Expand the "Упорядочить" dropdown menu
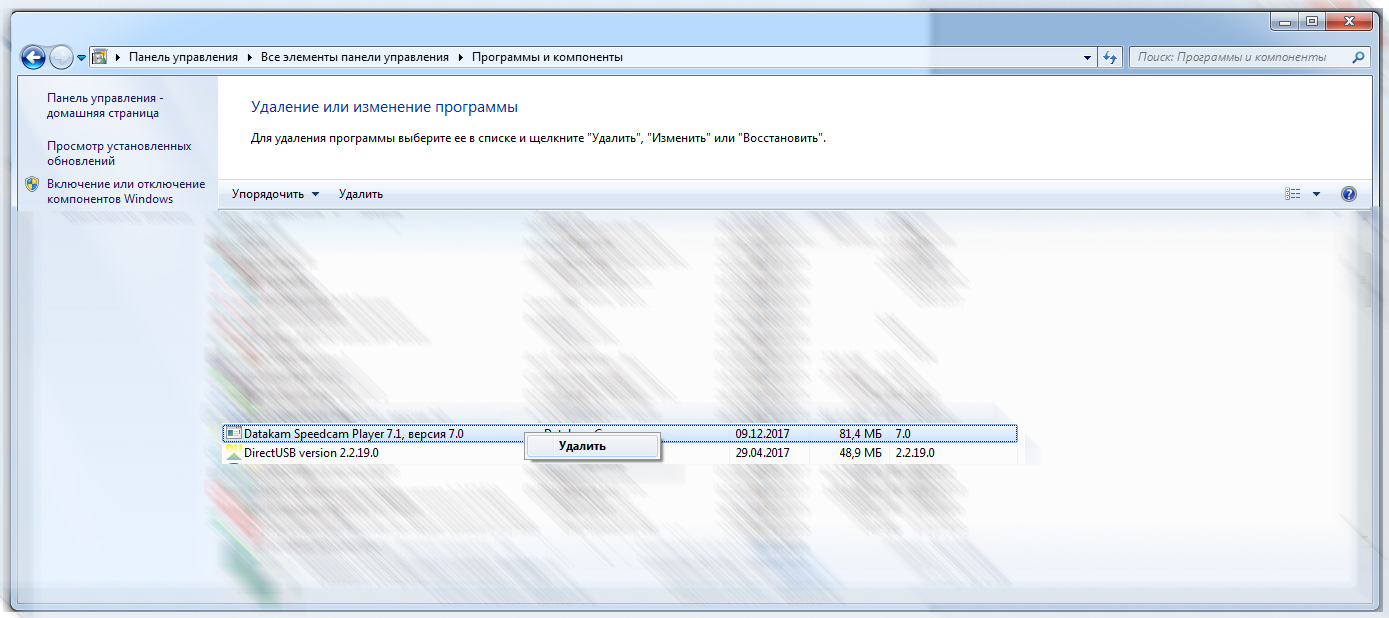 tap(275, 194)
